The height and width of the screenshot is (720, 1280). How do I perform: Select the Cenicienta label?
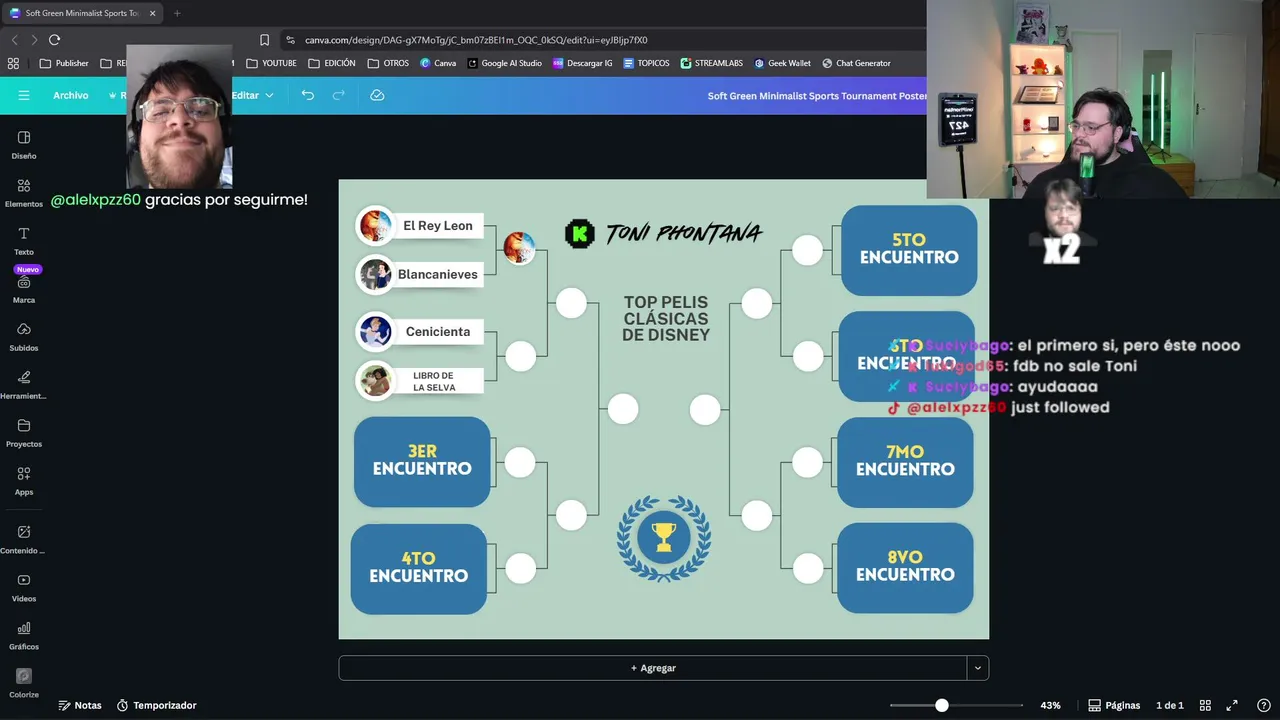click(x=438, y=332)
